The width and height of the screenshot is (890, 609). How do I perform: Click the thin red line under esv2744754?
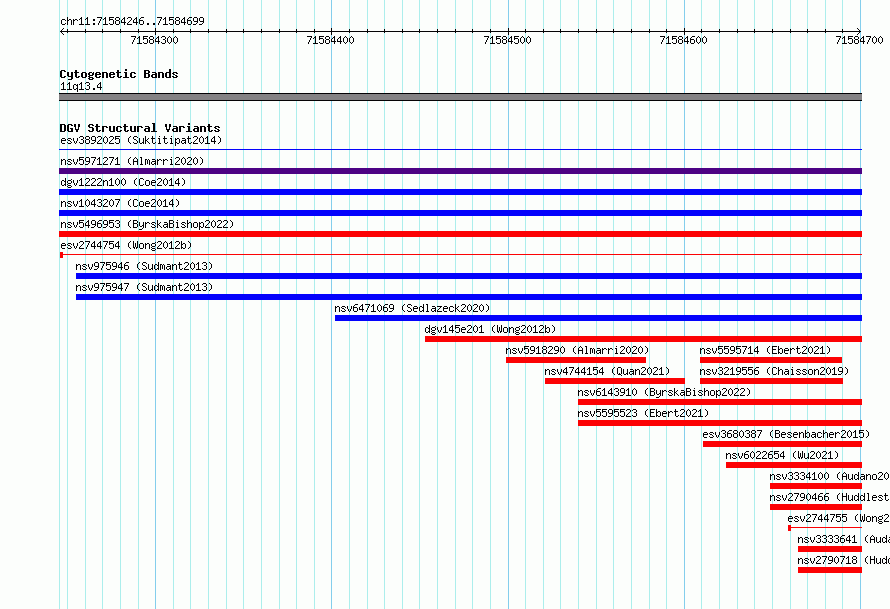[x=460, y=255]
